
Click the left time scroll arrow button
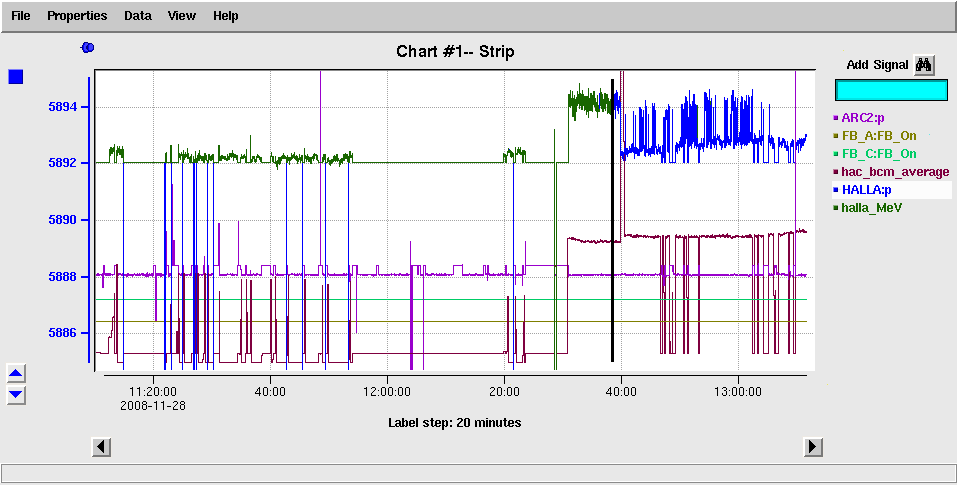(101, 447)
